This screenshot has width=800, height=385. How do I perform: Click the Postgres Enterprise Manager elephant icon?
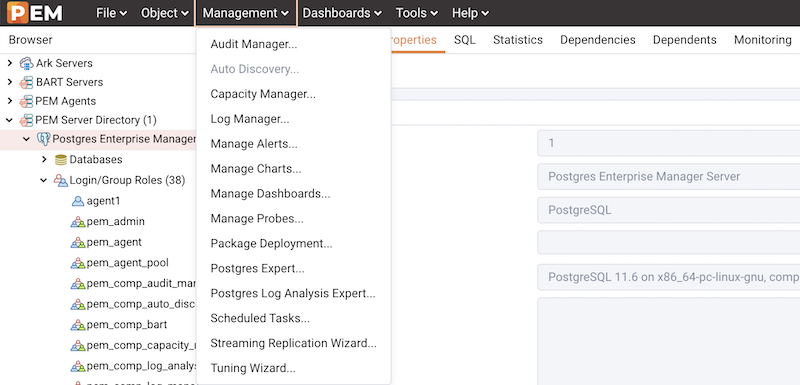[x=44, y=139]
